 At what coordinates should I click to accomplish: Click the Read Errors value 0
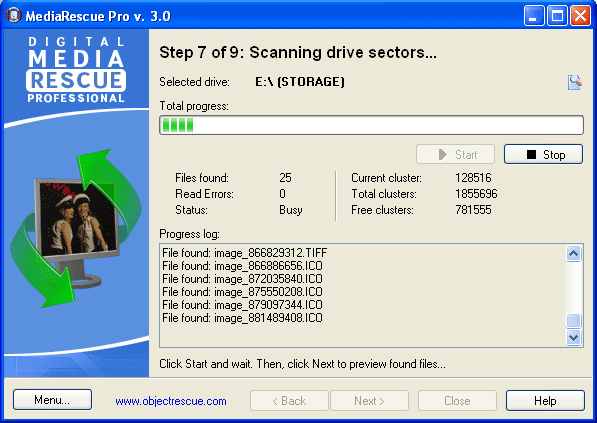[282, 194]
